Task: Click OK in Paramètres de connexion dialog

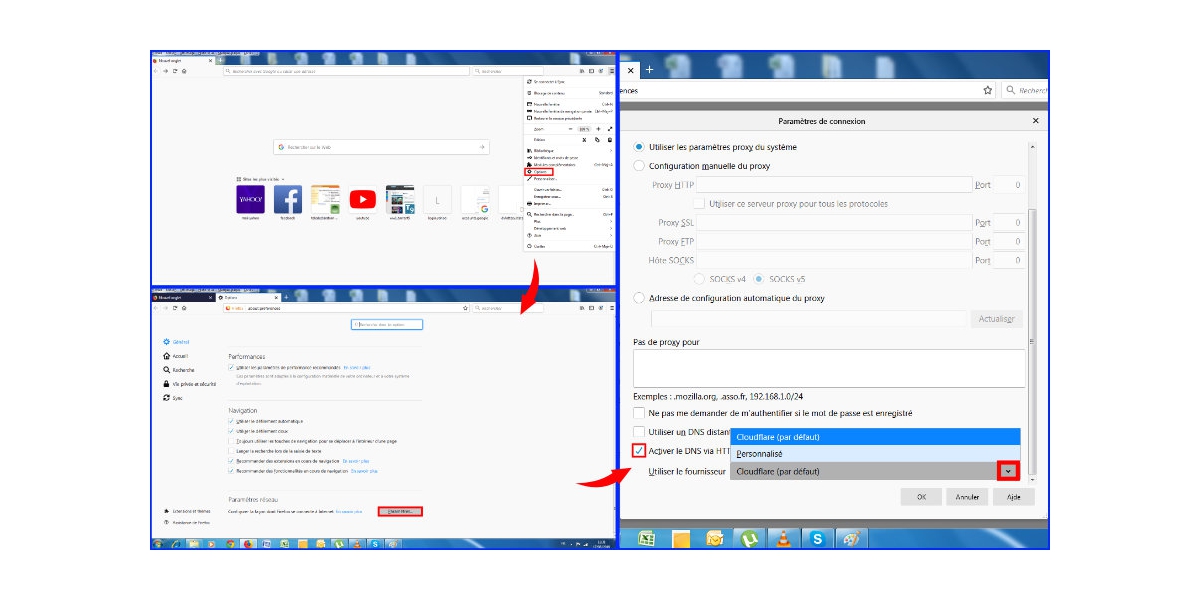Action: [x=921, y=496]
